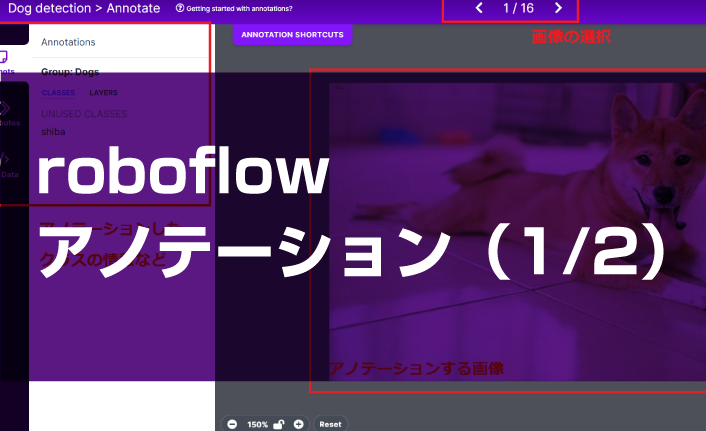The height and width of the screenshot is (431, 706).
Task: Click the Unused Classes heading
Action: click(84, 114)
